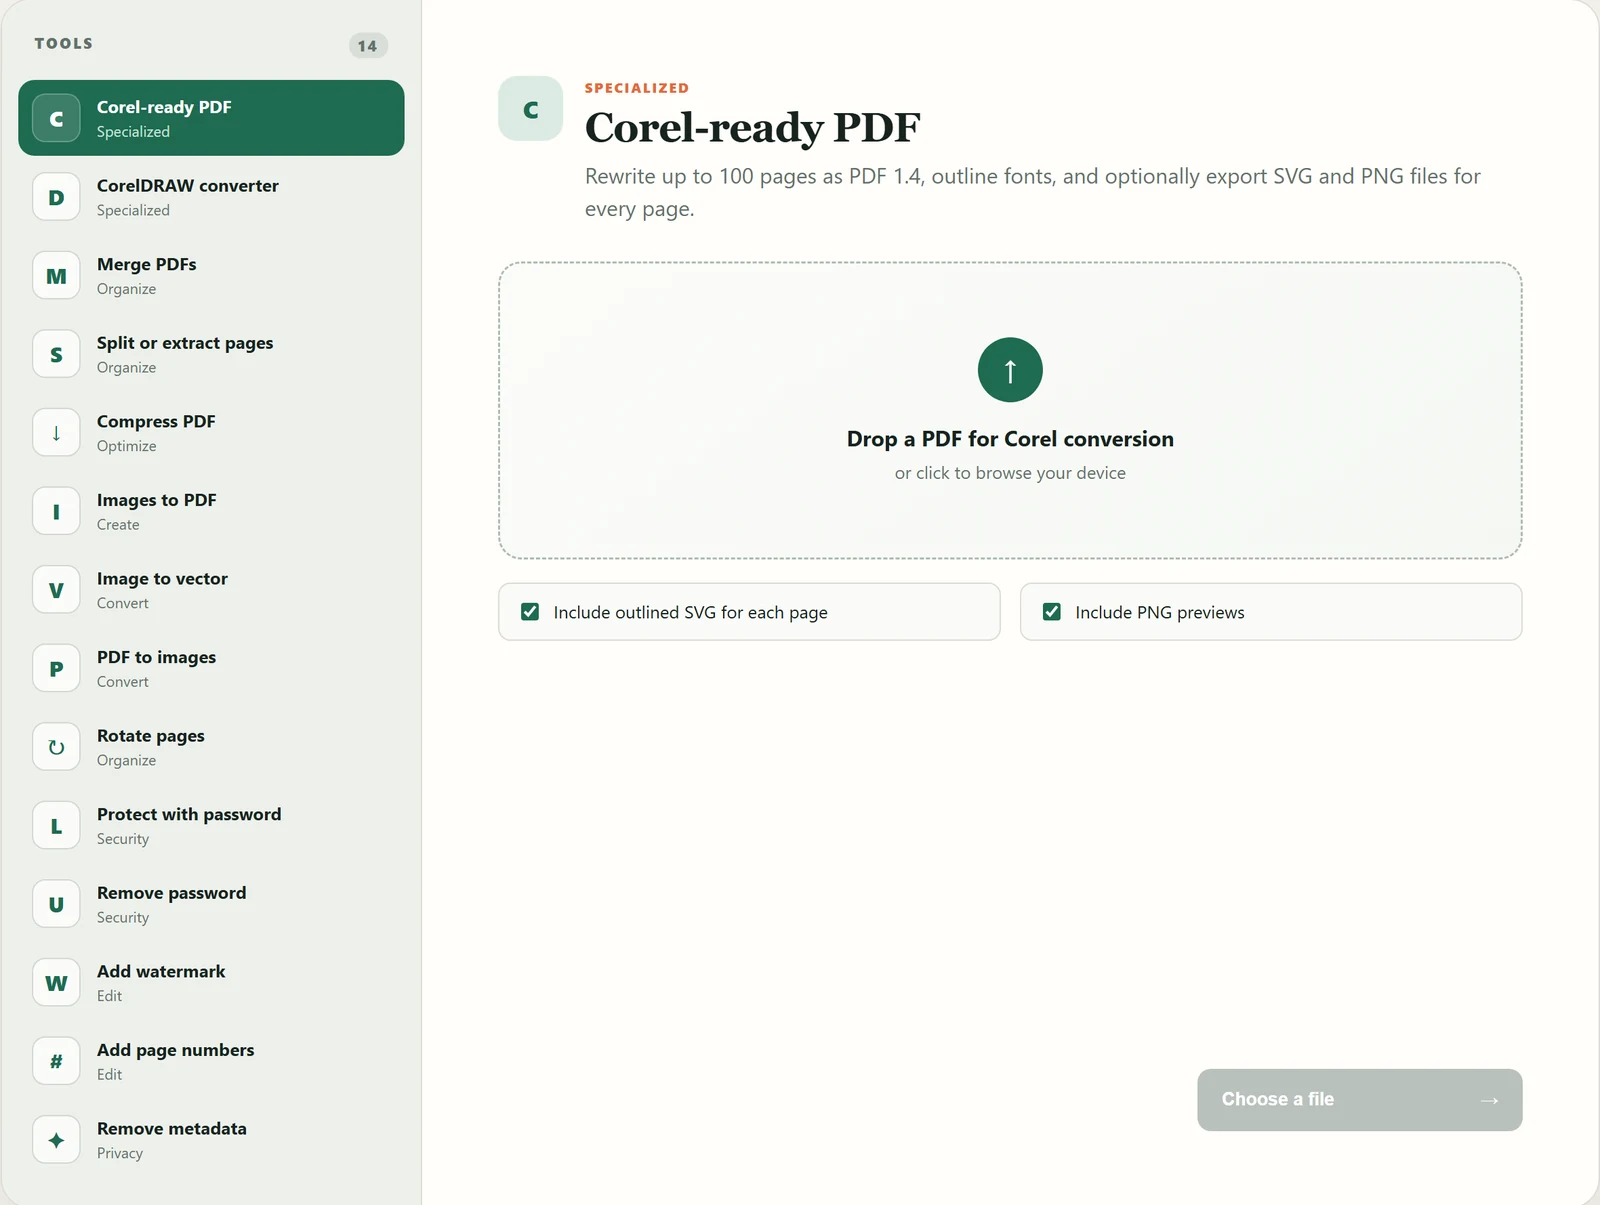1600x1205 pixels.
Task: Click the Image to vector 'V' icon
Action: point(56,590)
